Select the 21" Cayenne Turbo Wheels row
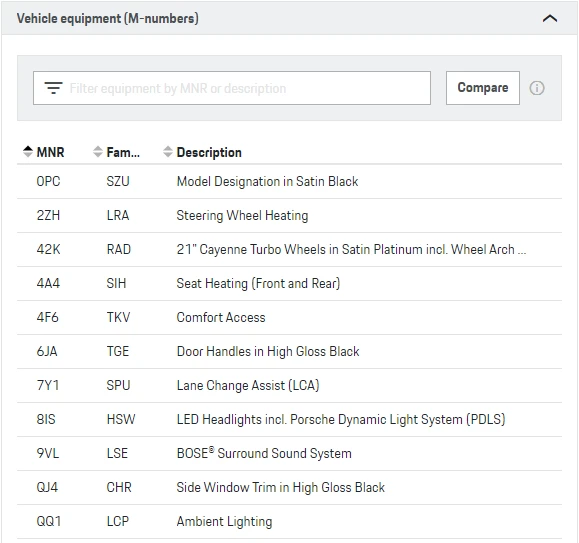Screen dimensions: 579x543 pos(290,250)
